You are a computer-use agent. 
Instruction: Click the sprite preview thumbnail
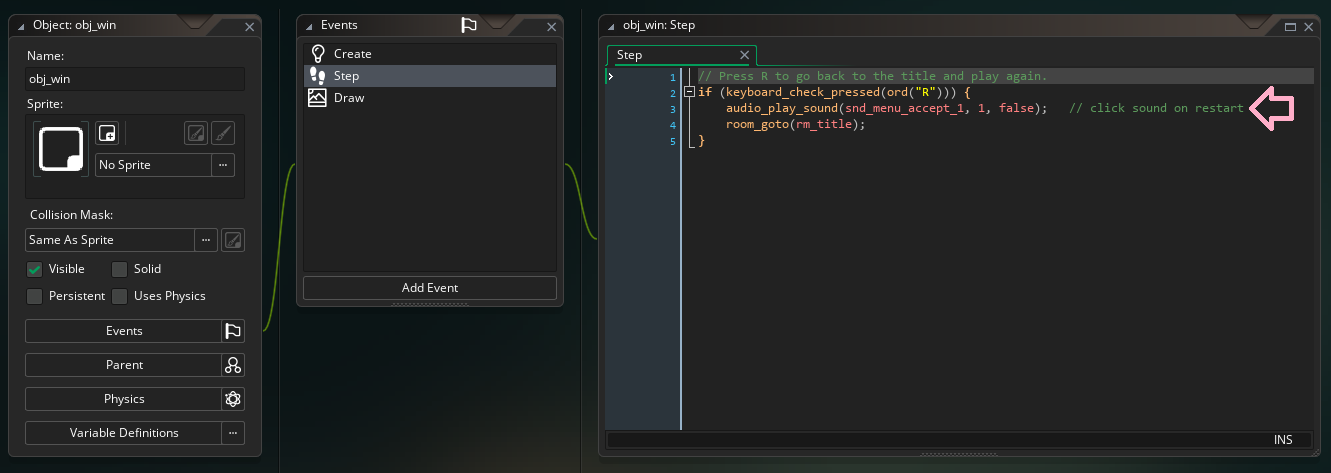pyautogui.click(x=60, y=149)
